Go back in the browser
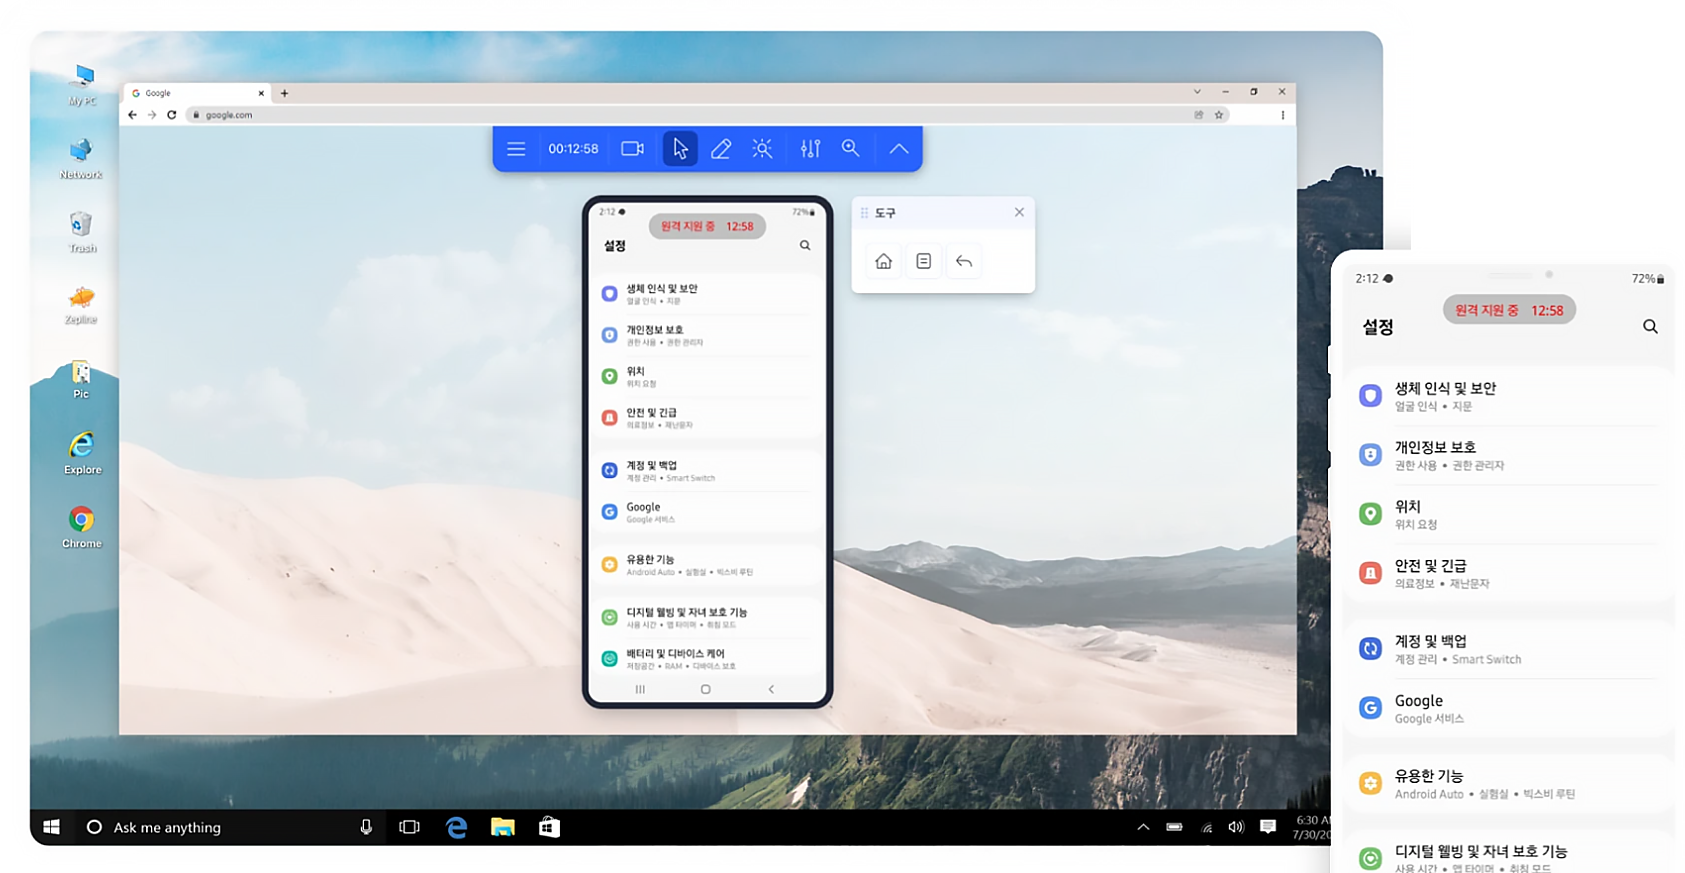Image resolution: width=1685 pixels, height=873 pixels. point(132,115)
